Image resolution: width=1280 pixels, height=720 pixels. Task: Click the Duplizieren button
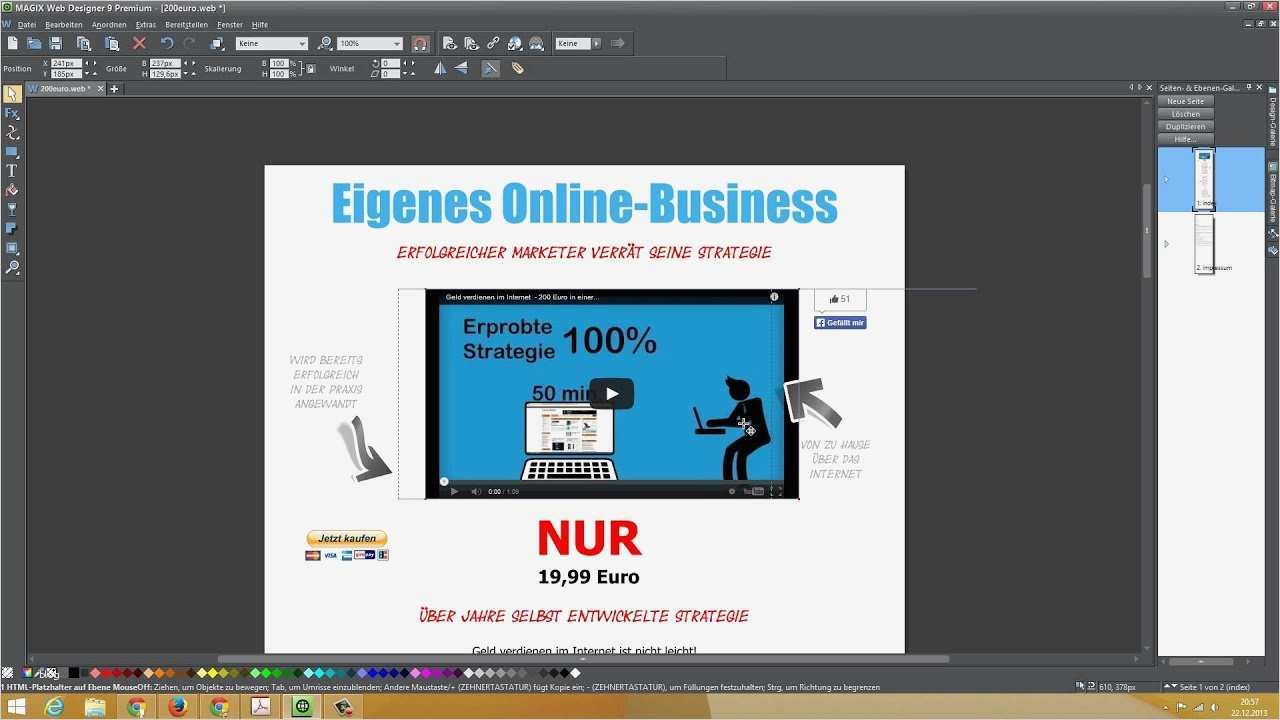[x=1186, y=127]
